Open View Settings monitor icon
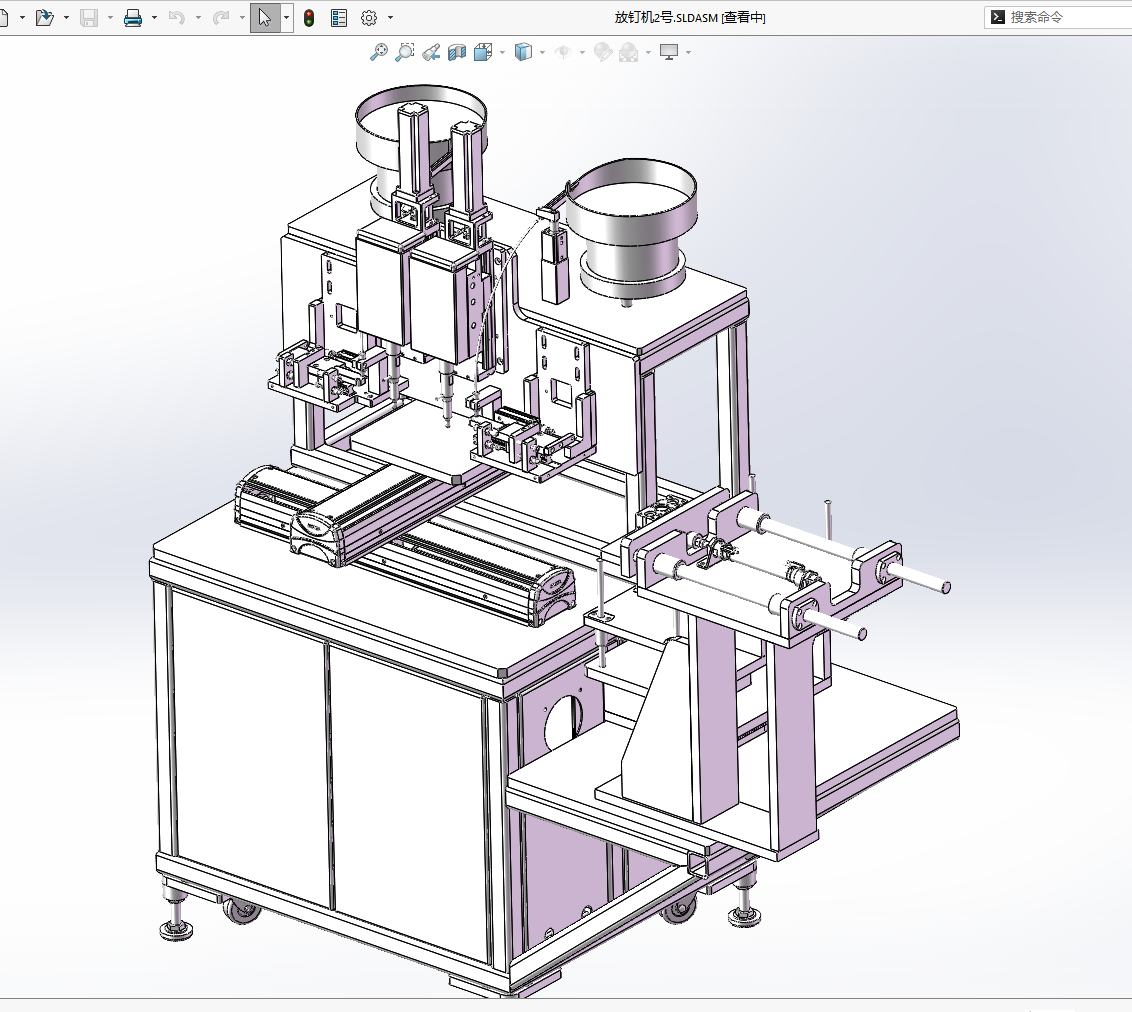The height and width of the screenshot is (1012, 1132). coord(669,52)
